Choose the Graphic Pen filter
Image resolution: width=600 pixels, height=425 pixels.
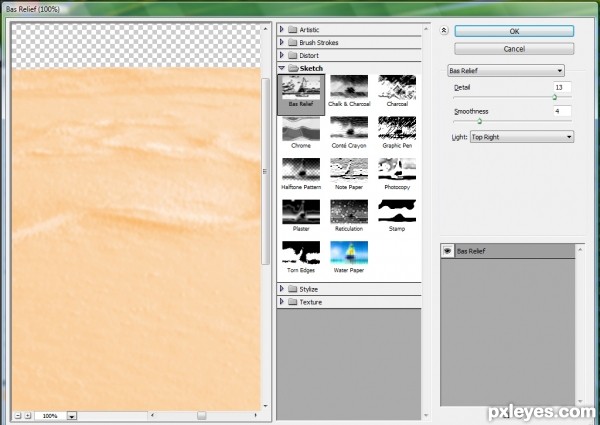point(397,133)
